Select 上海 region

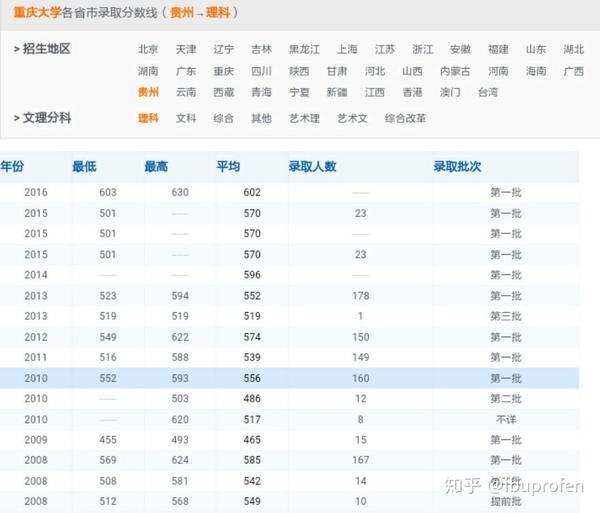pyautogui.click(x=347, y=49)
